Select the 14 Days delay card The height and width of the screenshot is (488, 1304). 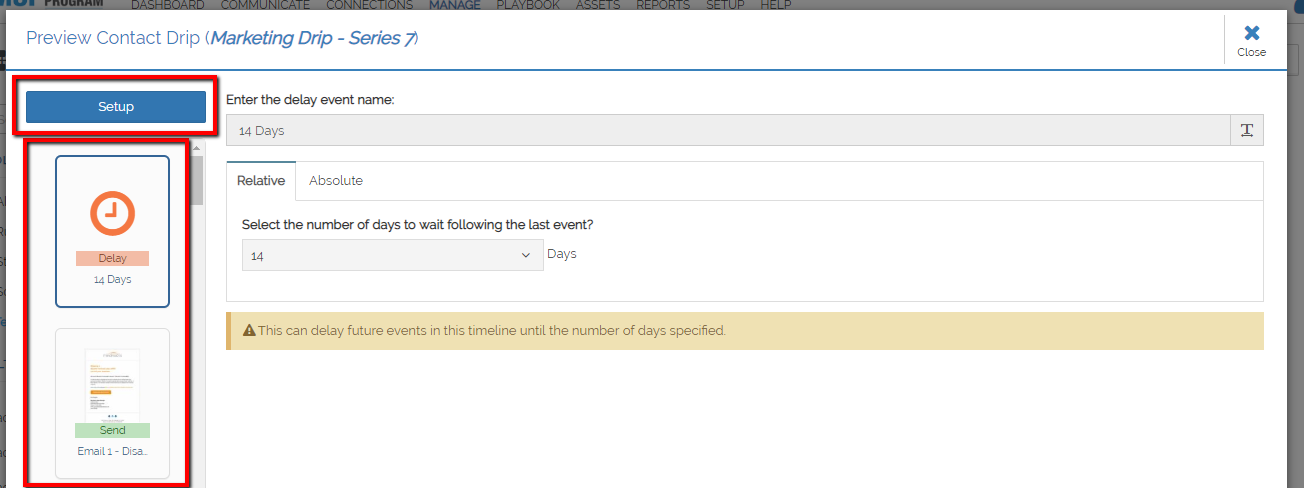pos(113,231)
